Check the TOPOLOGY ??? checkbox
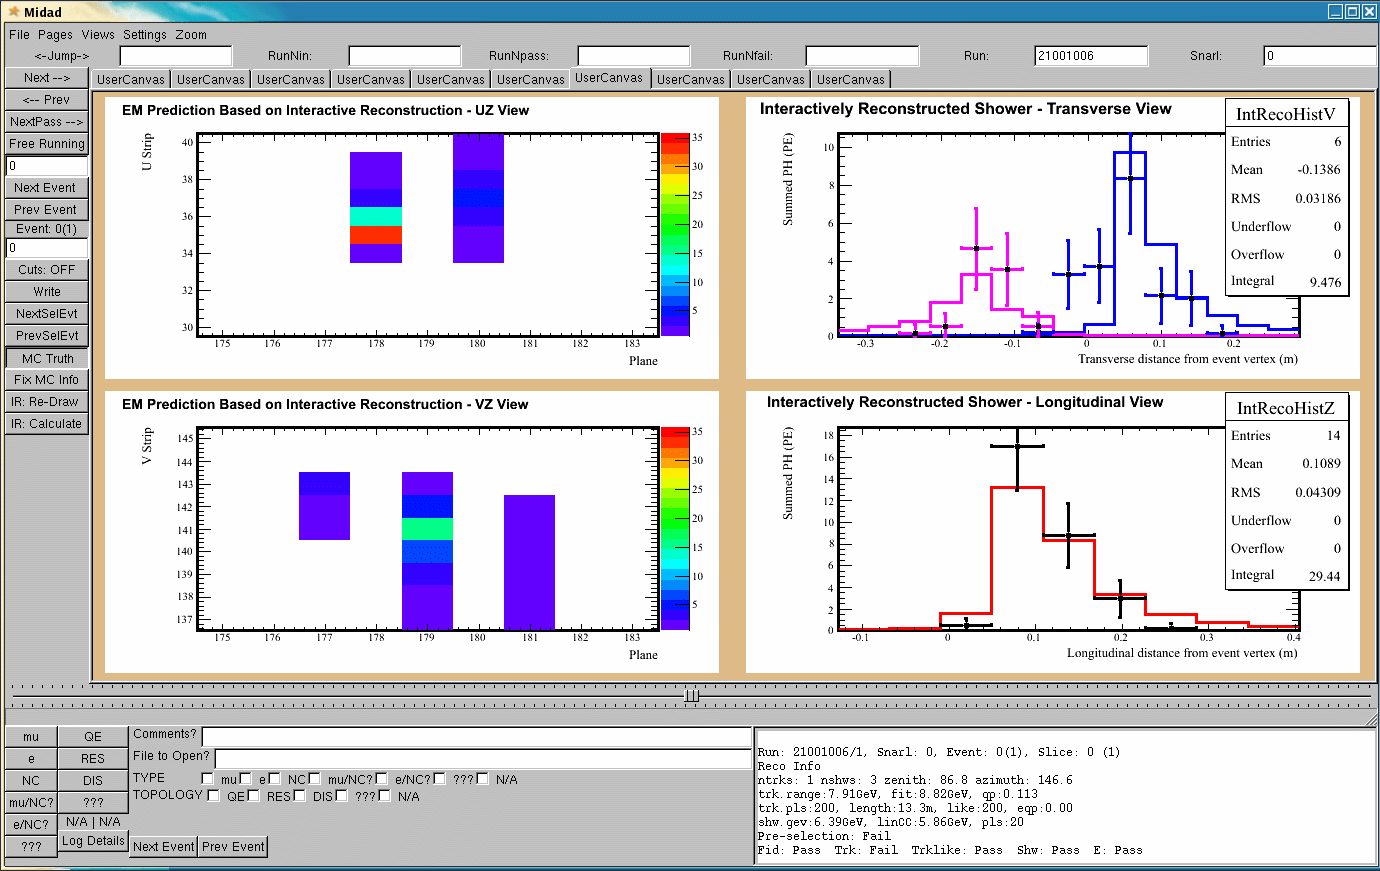 (x=342, y=796)
